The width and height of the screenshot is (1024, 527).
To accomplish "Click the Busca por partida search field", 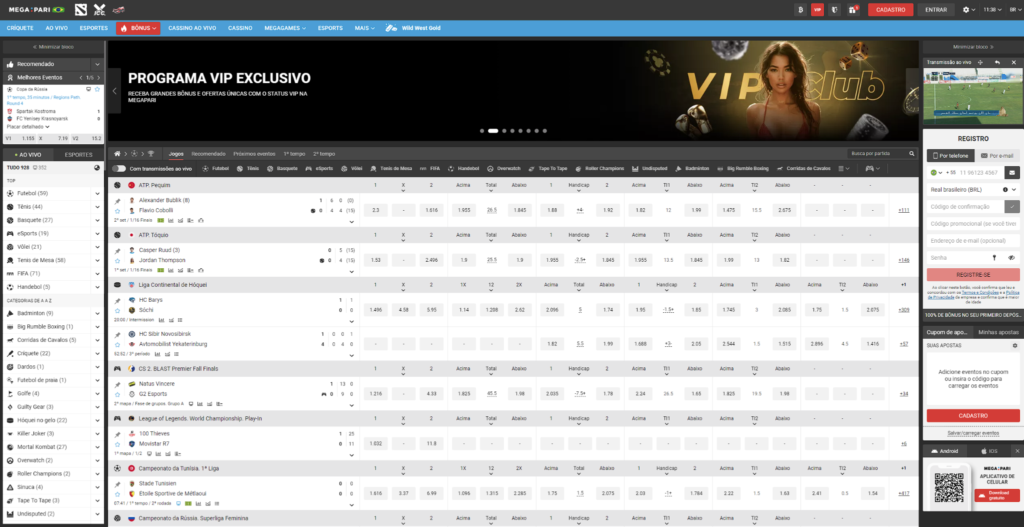I will 882,153.
